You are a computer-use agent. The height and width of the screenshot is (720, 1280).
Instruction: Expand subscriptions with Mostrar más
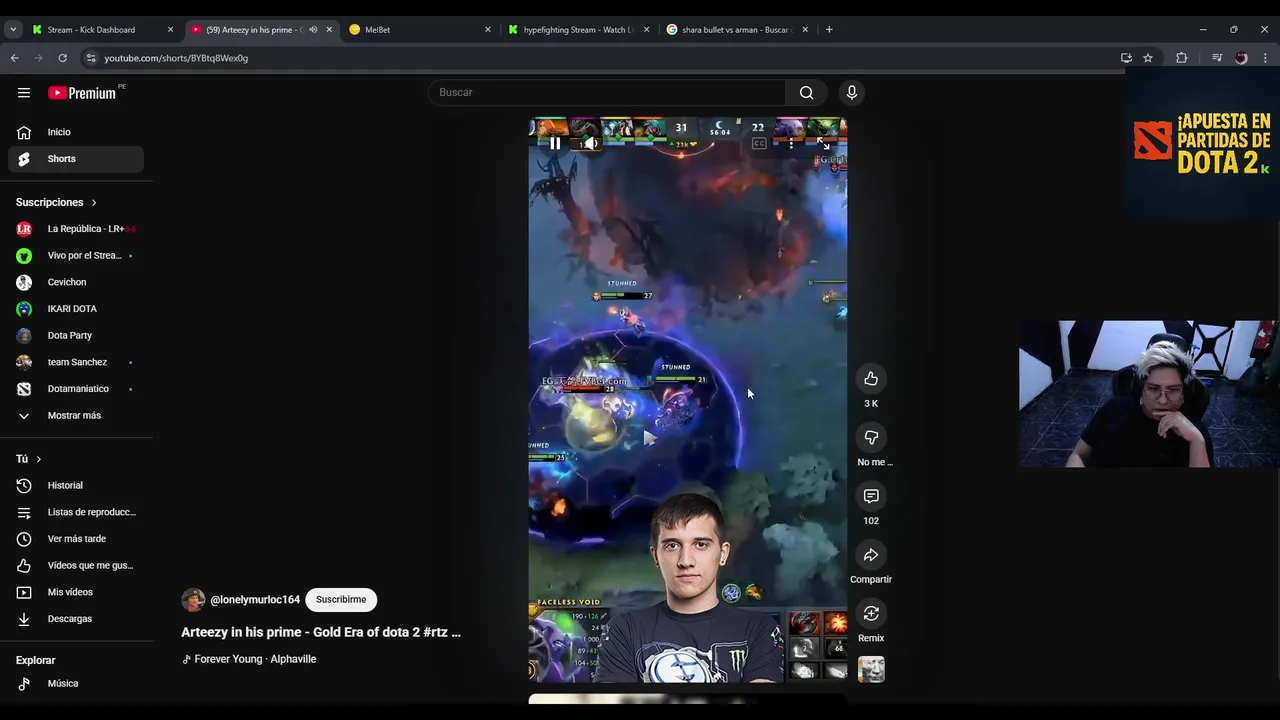coord(76,415)
